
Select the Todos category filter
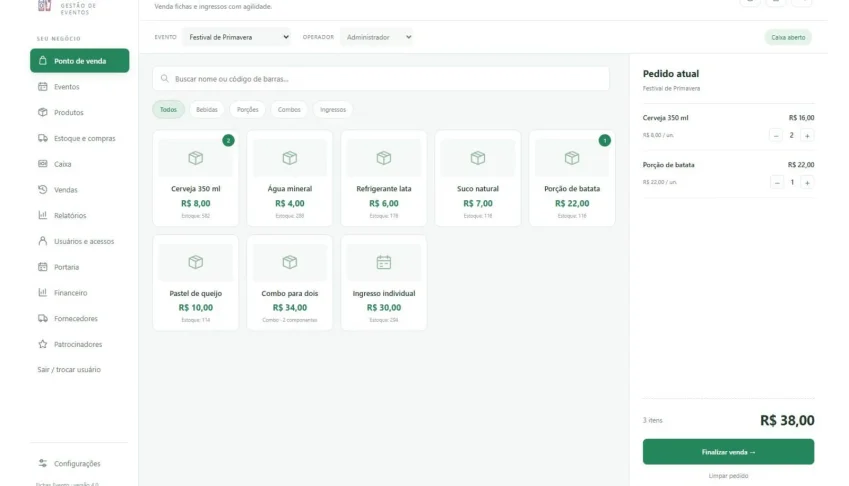tap(168, 109)
